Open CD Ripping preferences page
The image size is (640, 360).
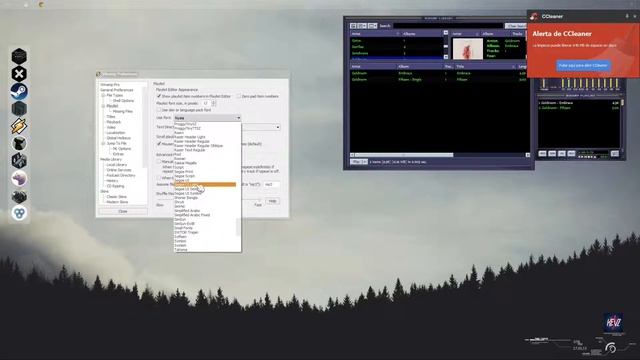click(116, 186)
